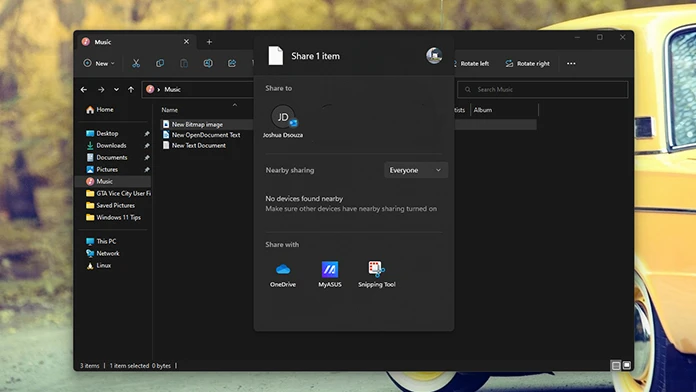Open Windows 11 Tips folder
The height and width of the screenshot is (392, 696).
point(114,217)
